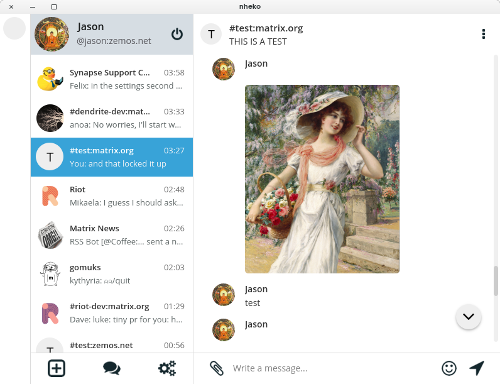Open the chat bubbles room directory icon
500x384 pixels.
click(x=112, y=368)
